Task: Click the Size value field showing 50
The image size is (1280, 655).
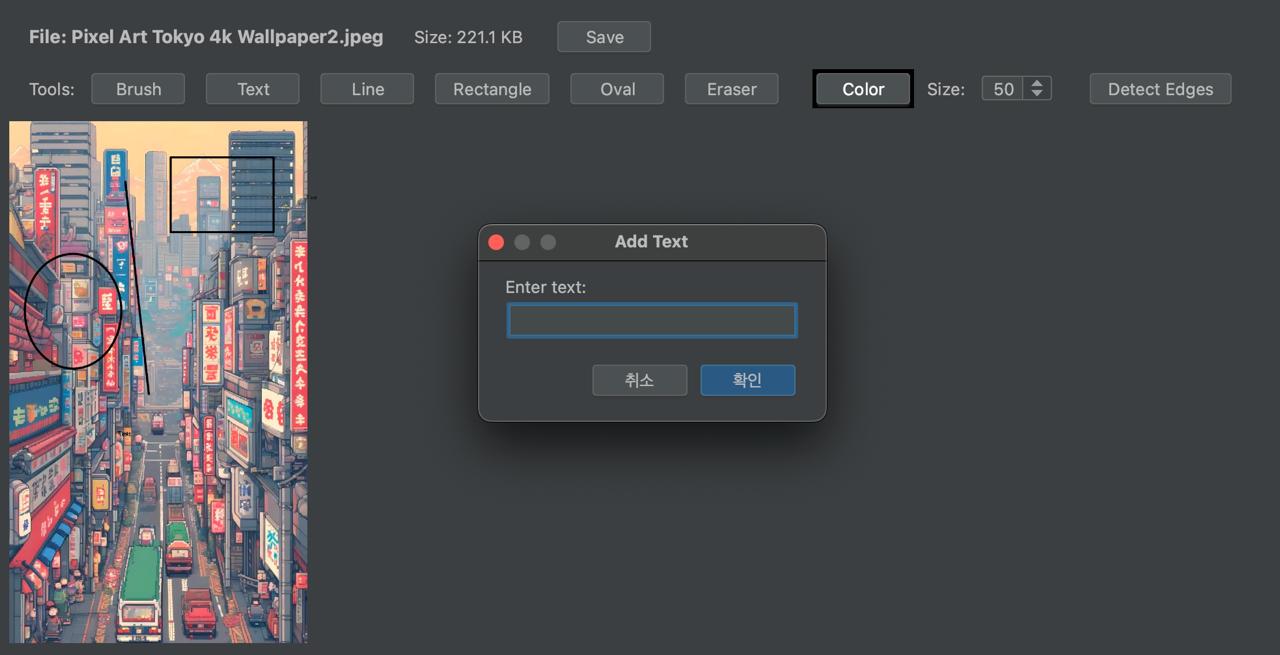Action: [x=1005, y=88]
